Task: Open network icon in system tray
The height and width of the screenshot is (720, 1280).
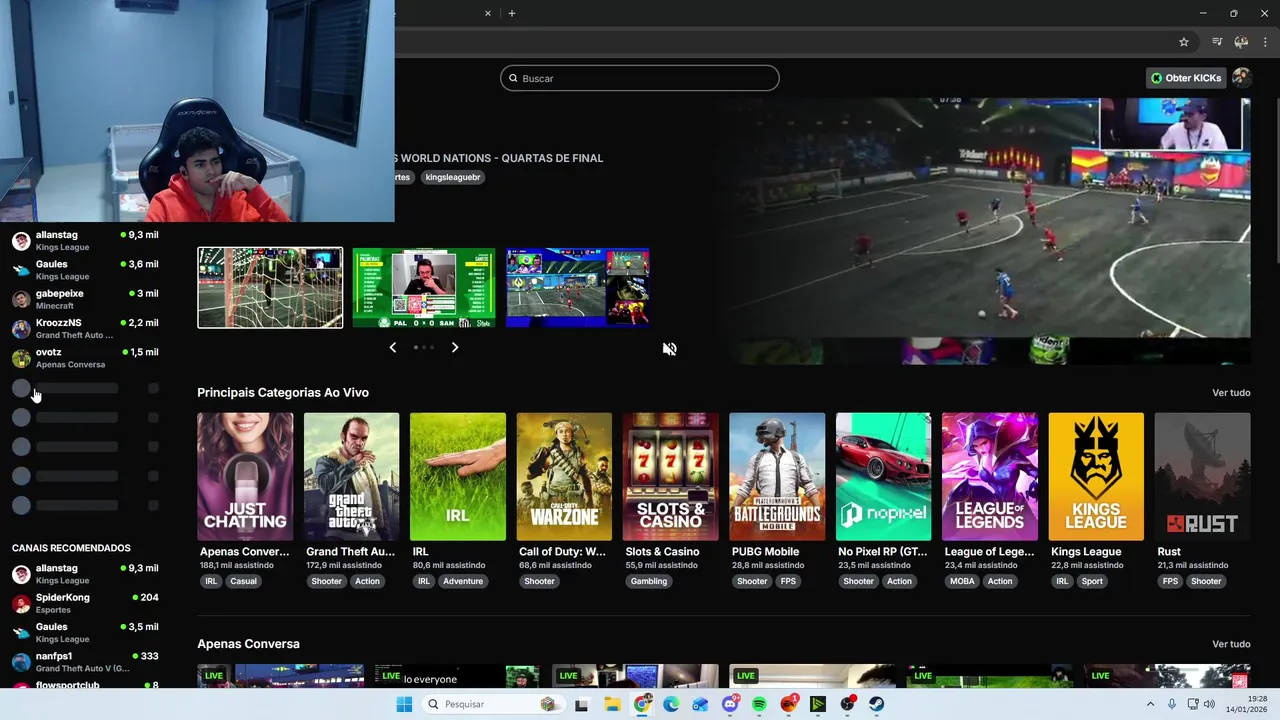Action: (1191, 704)
